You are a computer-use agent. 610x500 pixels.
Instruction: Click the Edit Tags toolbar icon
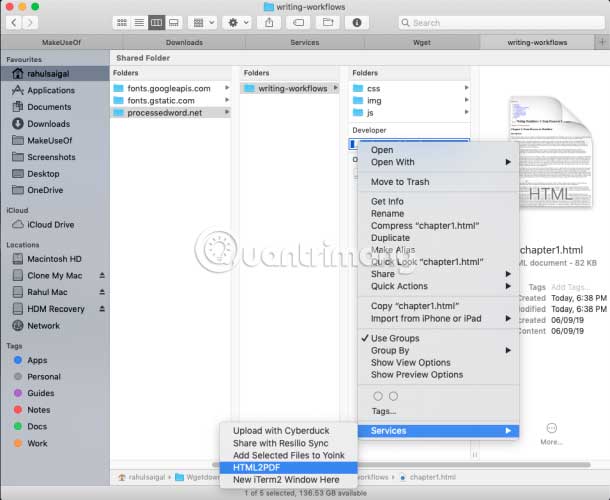click(x=298, y=23)
